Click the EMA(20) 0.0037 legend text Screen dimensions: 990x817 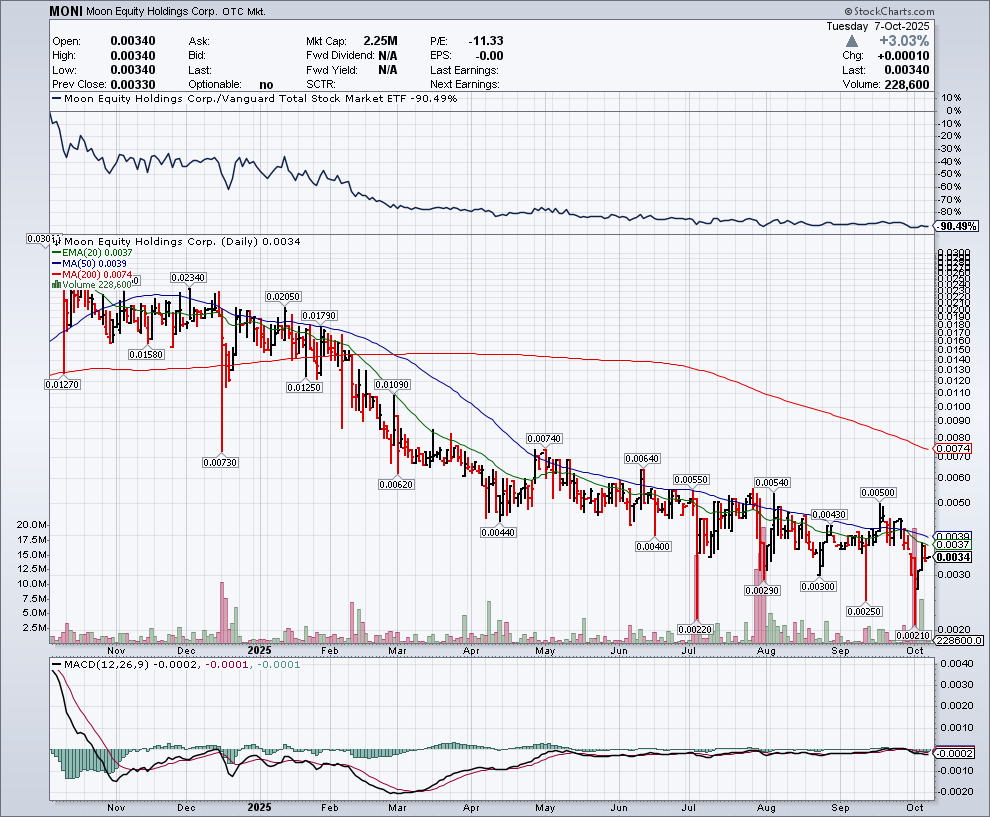(x=97, y=253)
